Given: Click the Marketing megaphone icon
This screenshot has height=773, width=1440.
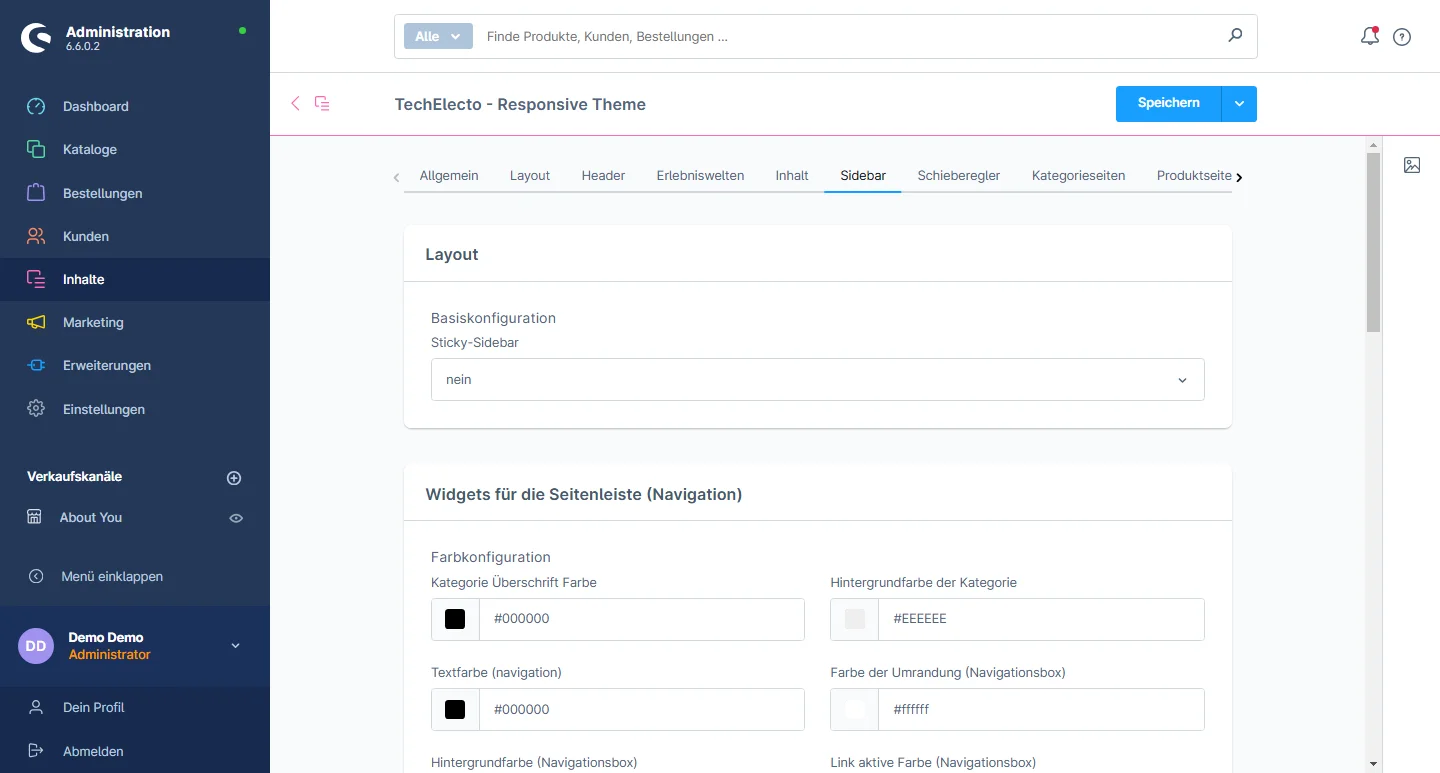Looking at the screenshot, I should tap(36, 322).
